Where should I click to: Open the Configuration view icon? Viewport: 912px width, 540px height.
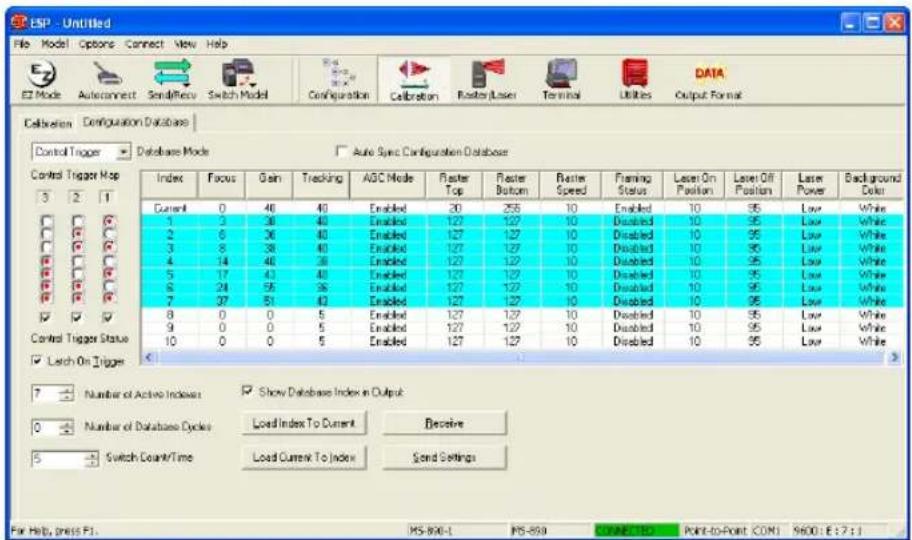339,81
